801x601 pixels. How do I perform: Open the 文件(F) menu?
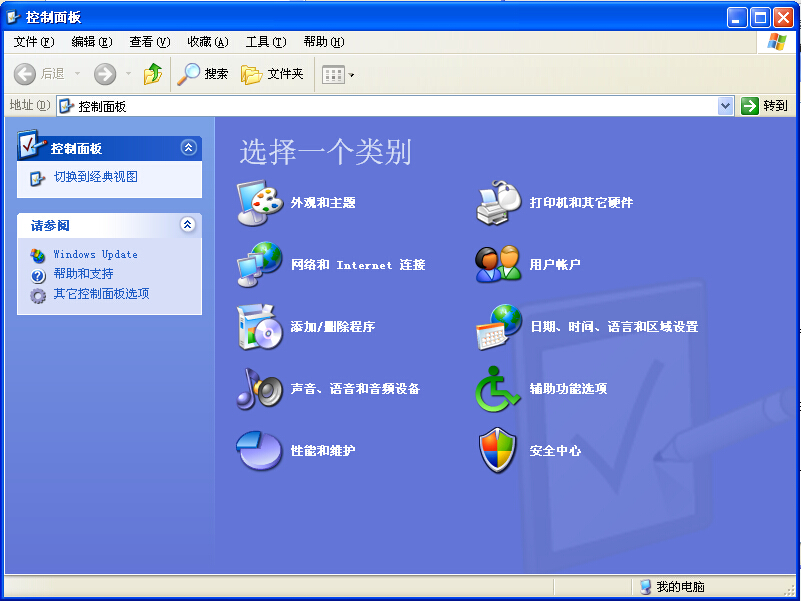pos(34,42)
